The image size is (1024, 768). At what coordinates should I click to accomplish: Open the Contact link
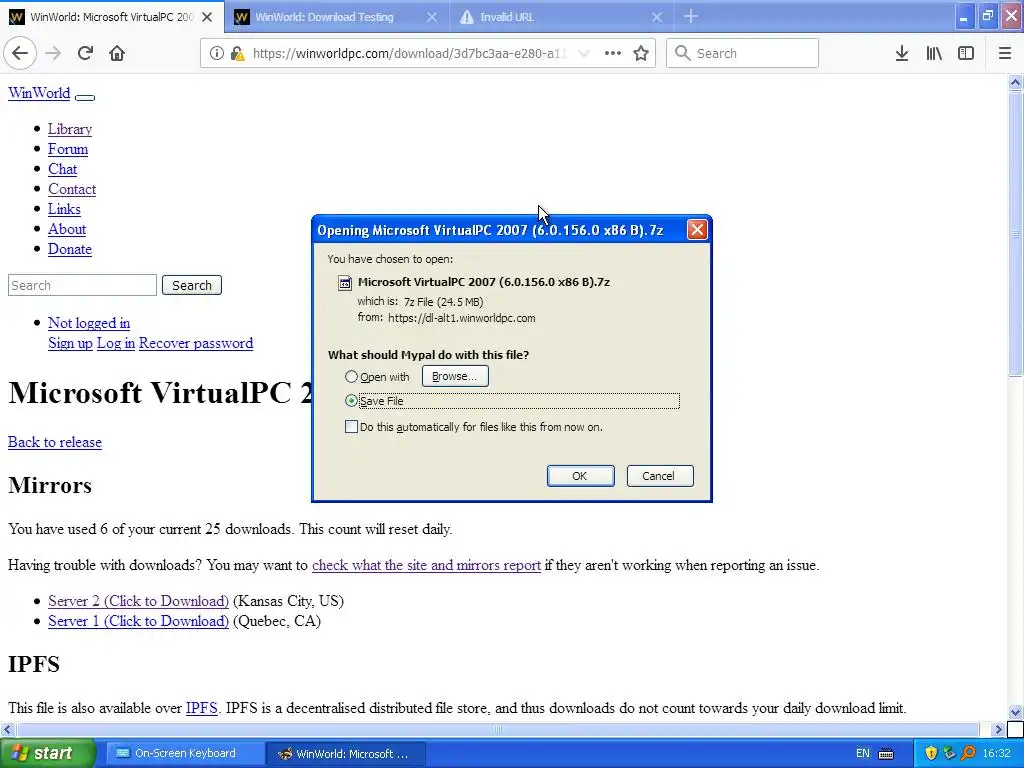tap(72, 189)
